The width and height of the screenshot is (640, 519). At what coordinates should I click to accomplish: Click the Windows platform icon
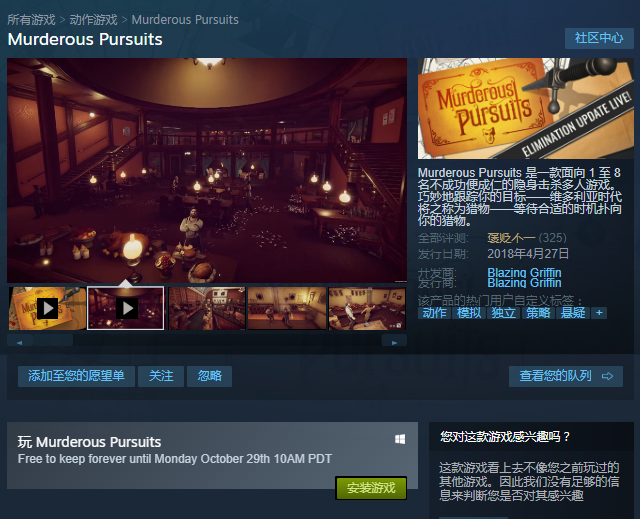[x=400, y=439]
